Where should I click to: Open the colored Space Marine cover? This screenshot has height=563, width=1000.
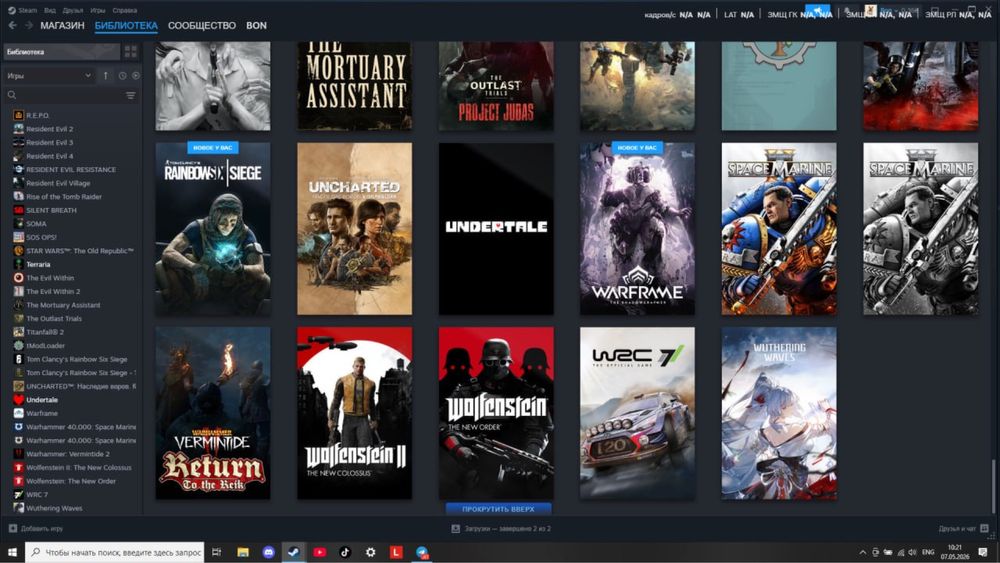tap(779, 228)
